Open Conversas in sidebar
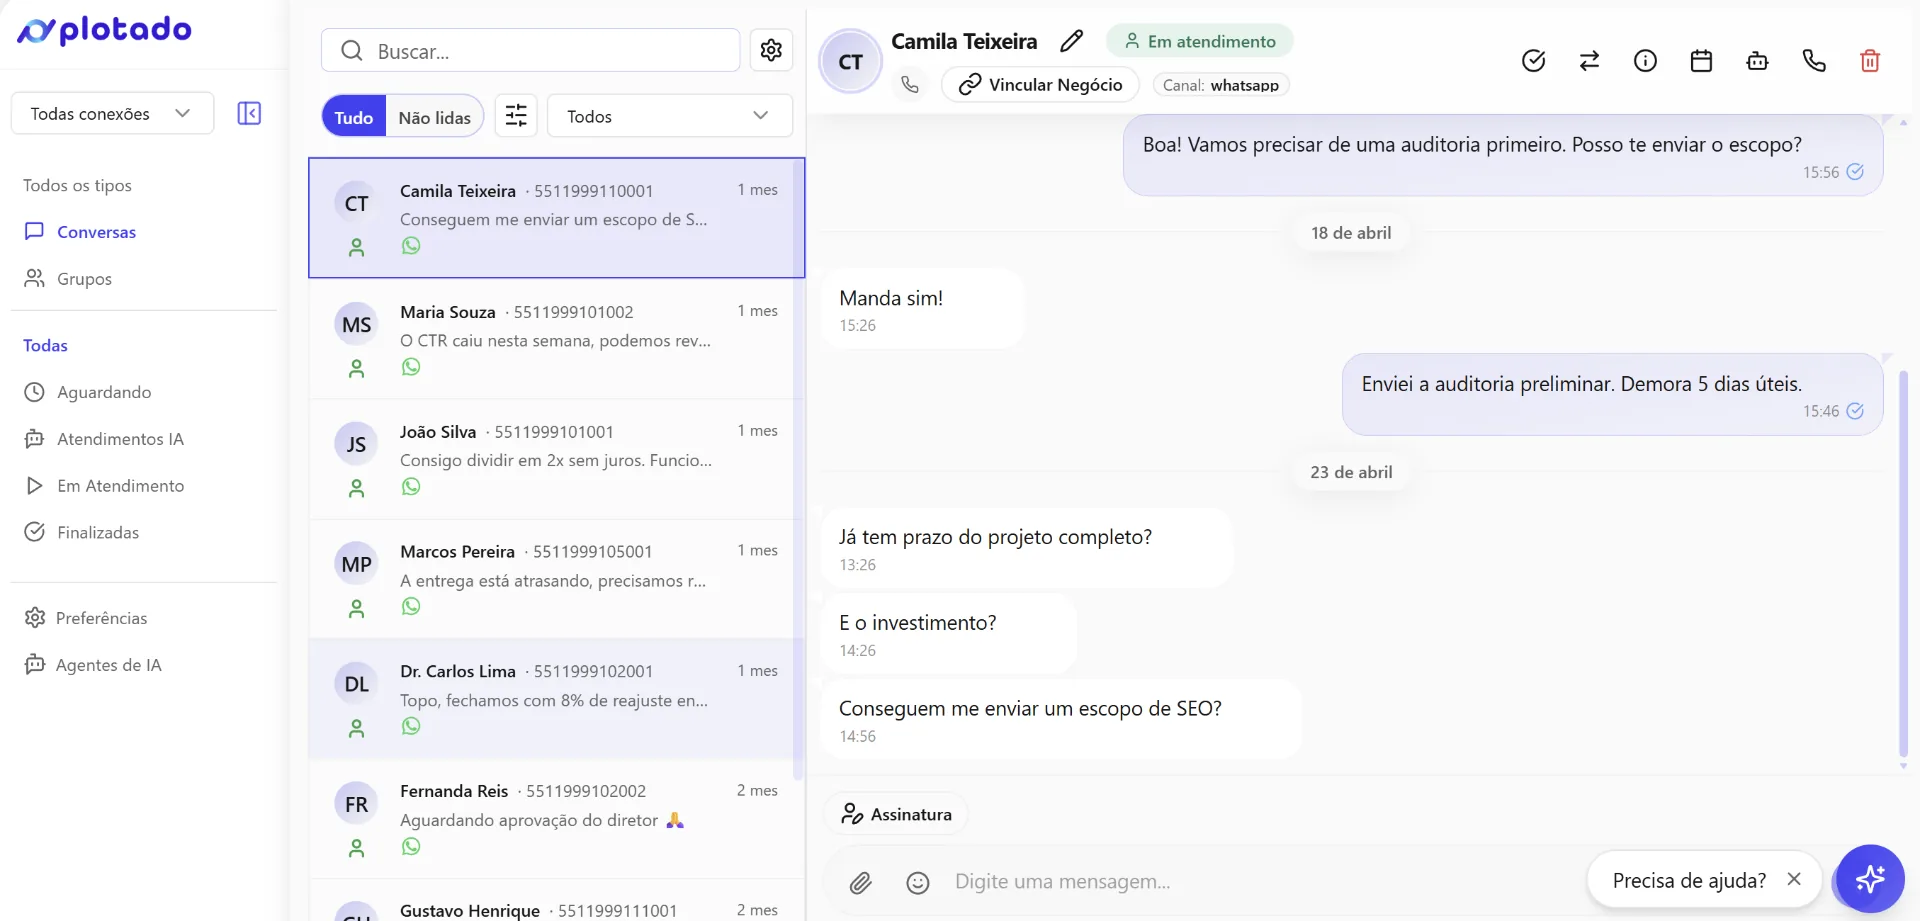The image size is (1920, 921). pyautogui.click(x=96, y=231)
